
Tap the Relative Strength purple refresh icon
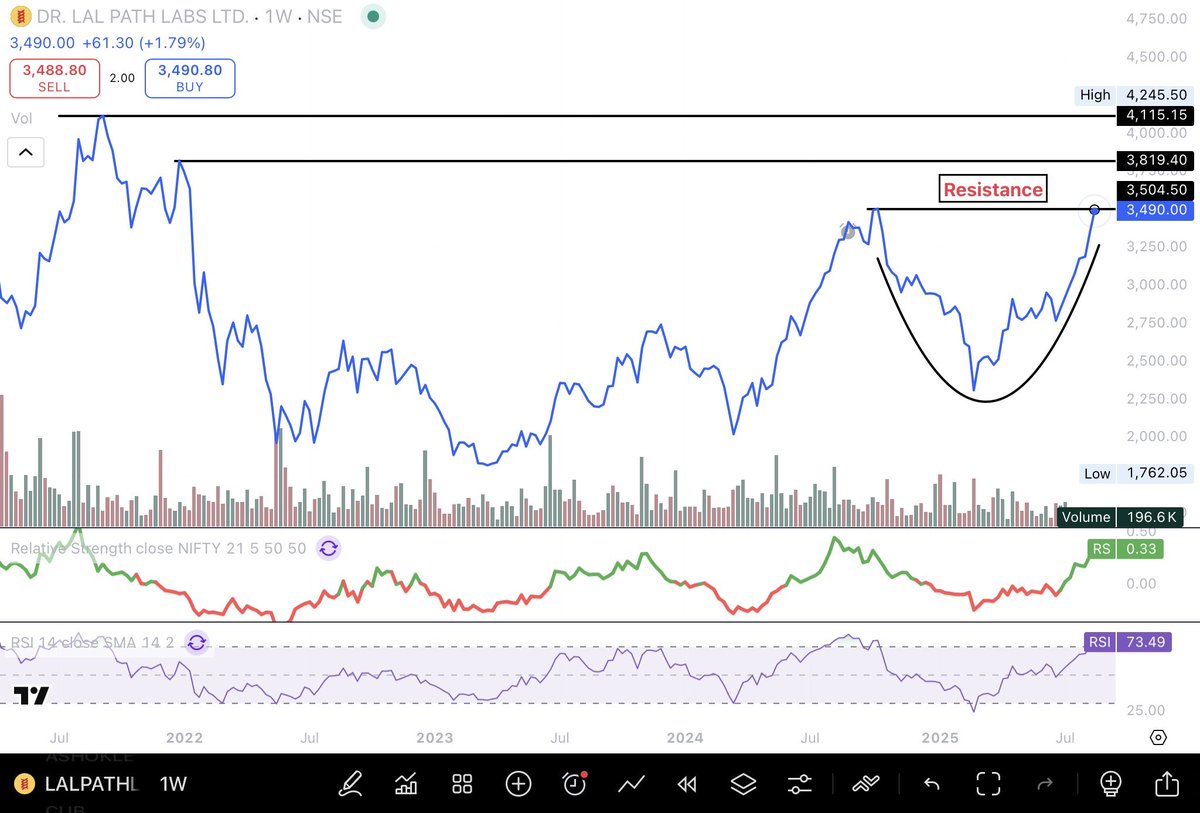[x=329, y=548]
